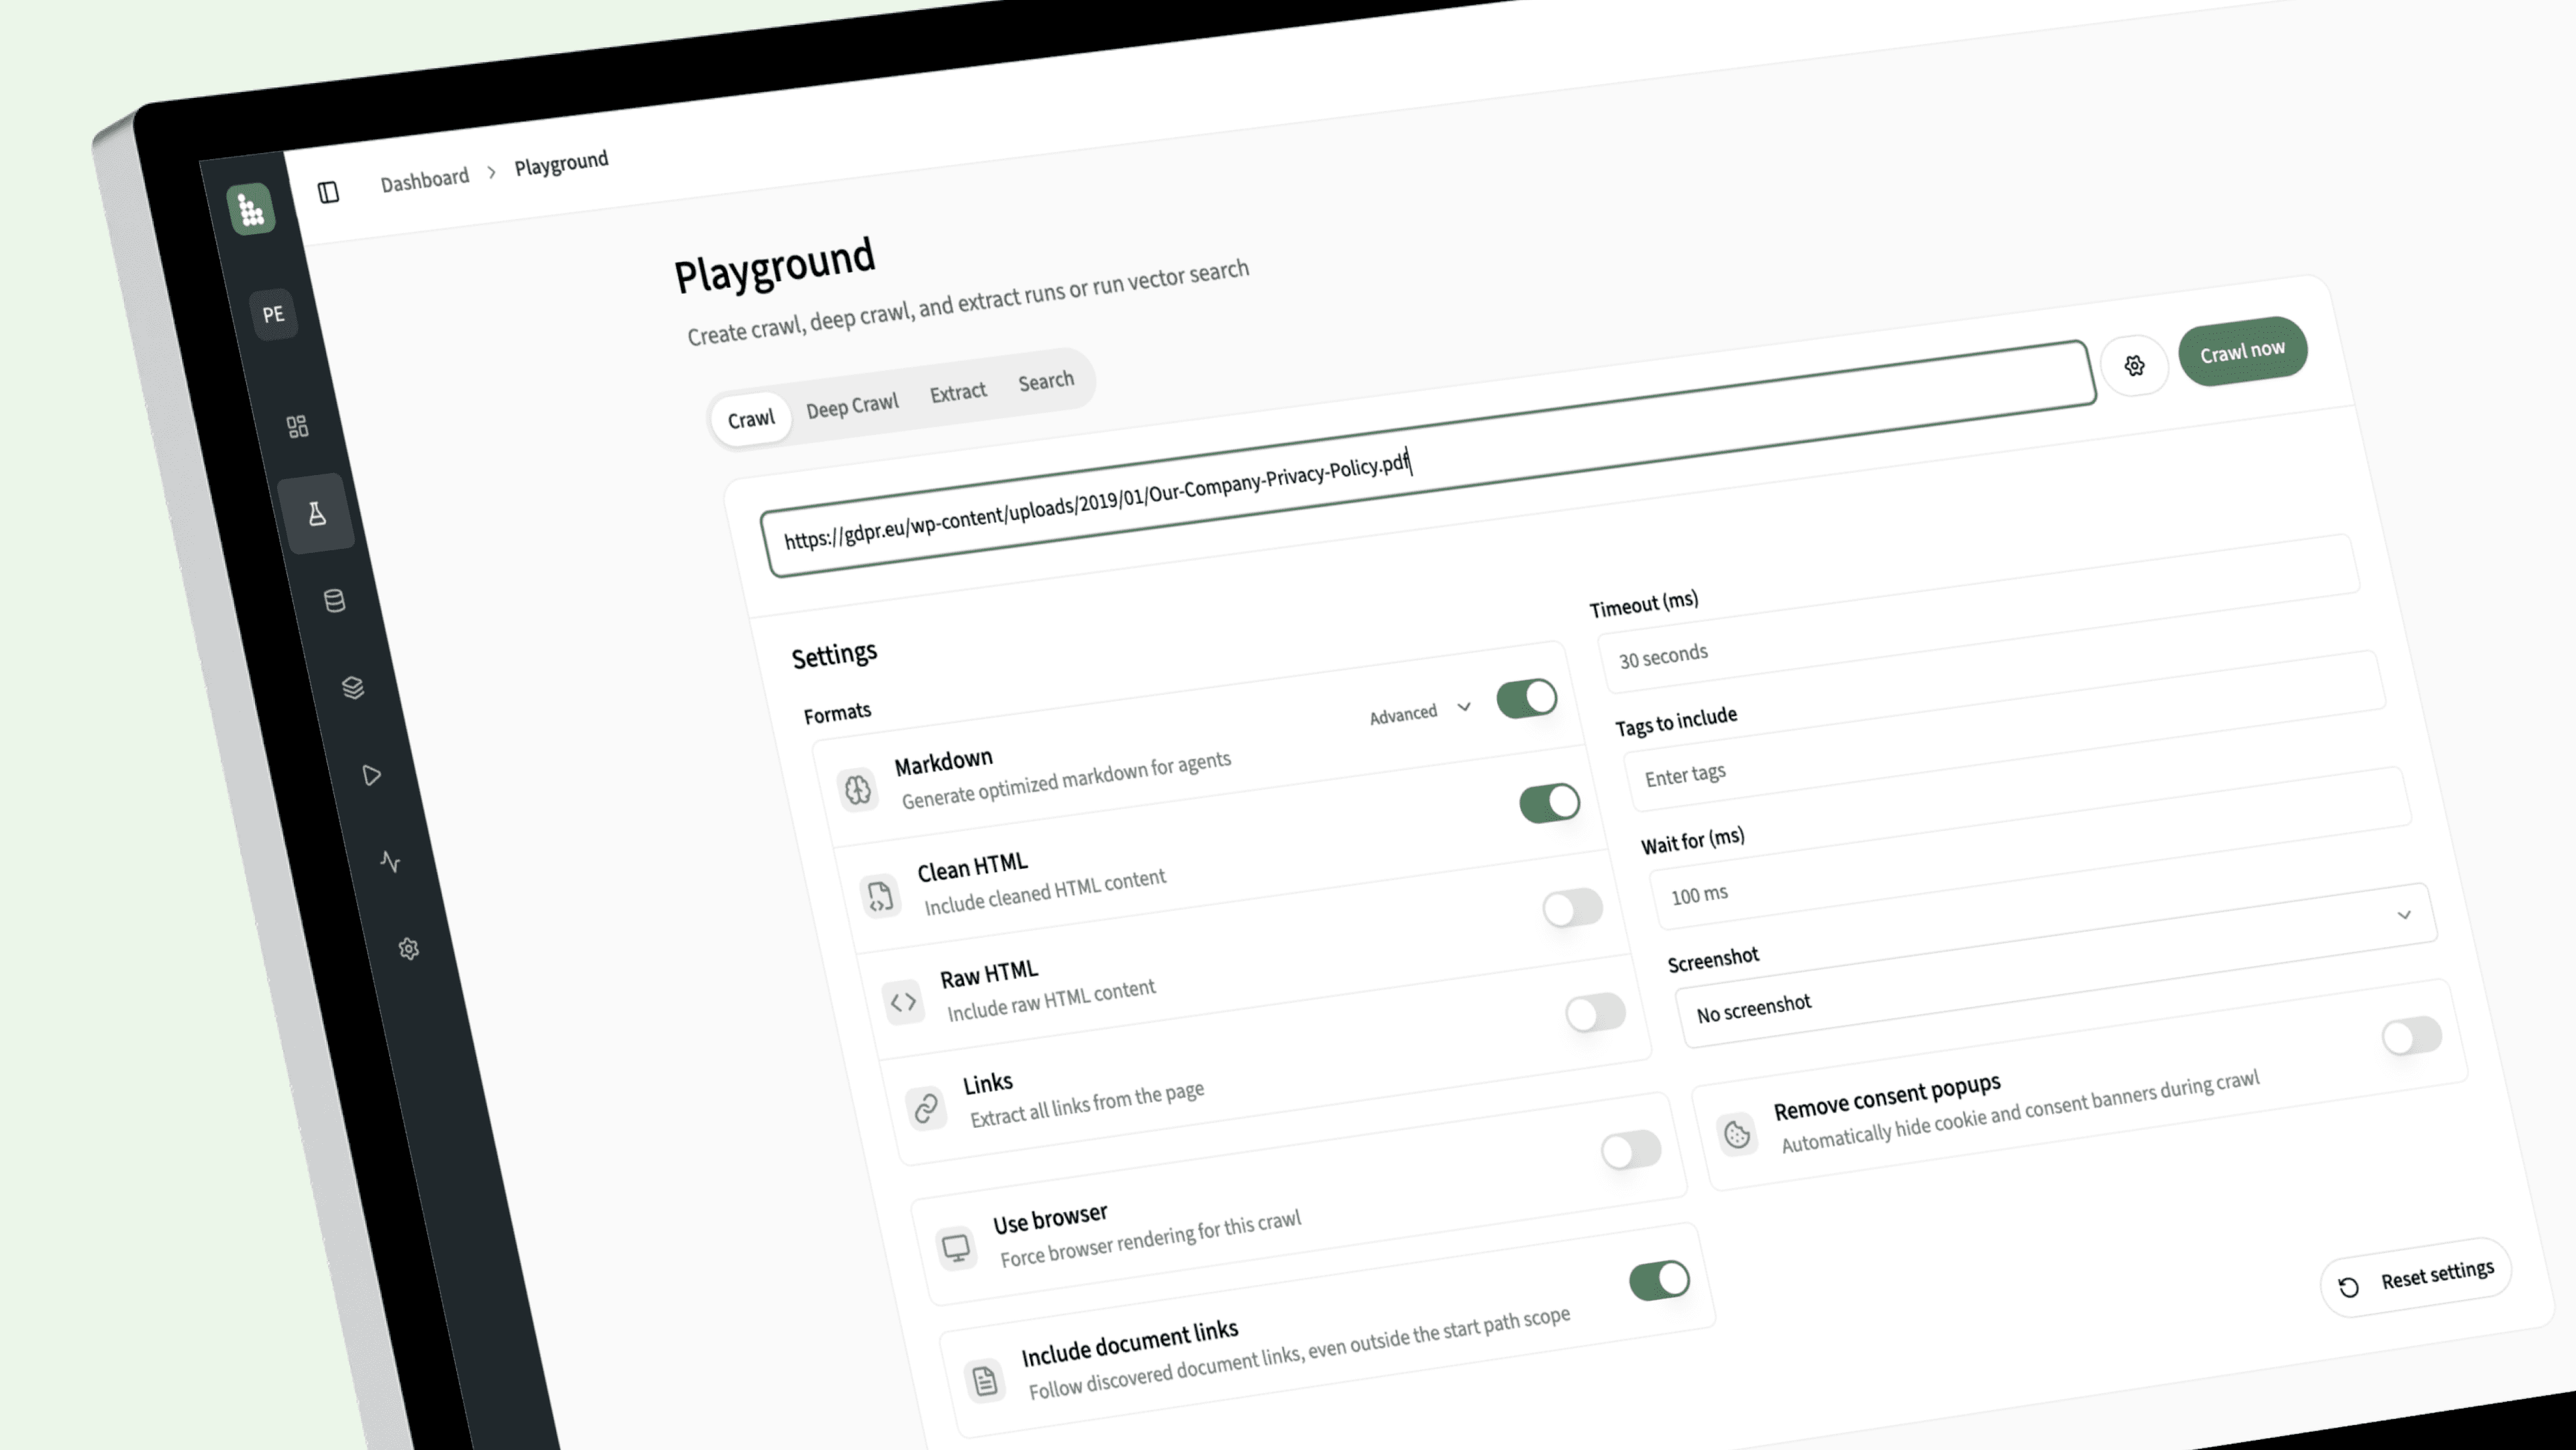Open the activity pulse sidebar icon

390,862
